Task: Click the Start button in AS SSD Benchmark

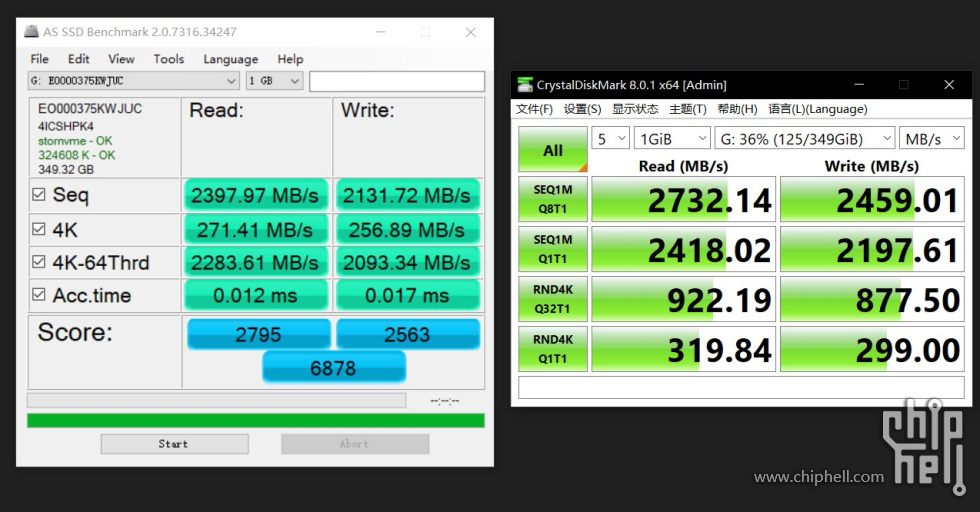Action: tap(174, 444)
